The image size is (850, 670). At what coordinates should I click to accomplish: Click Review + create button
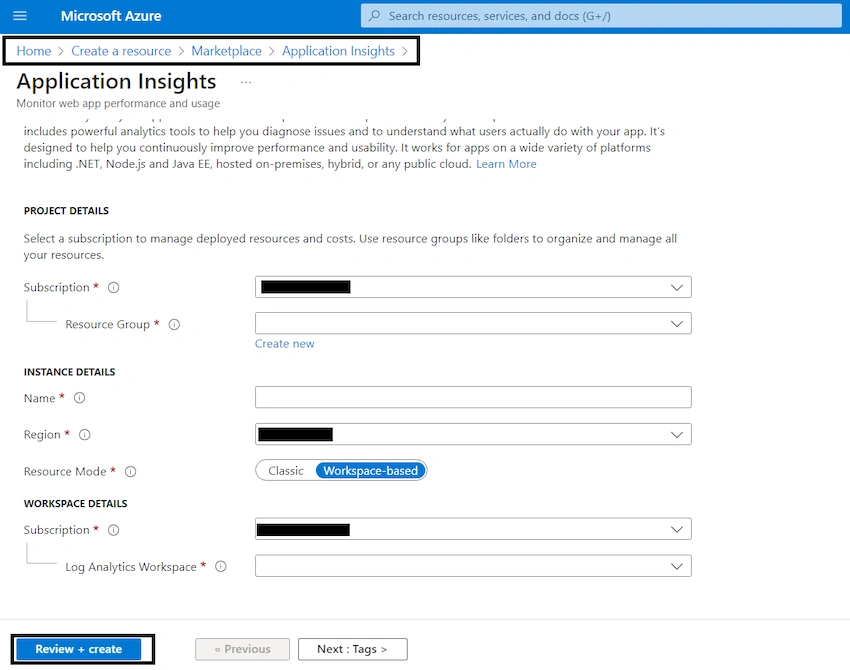click(79, 649)
